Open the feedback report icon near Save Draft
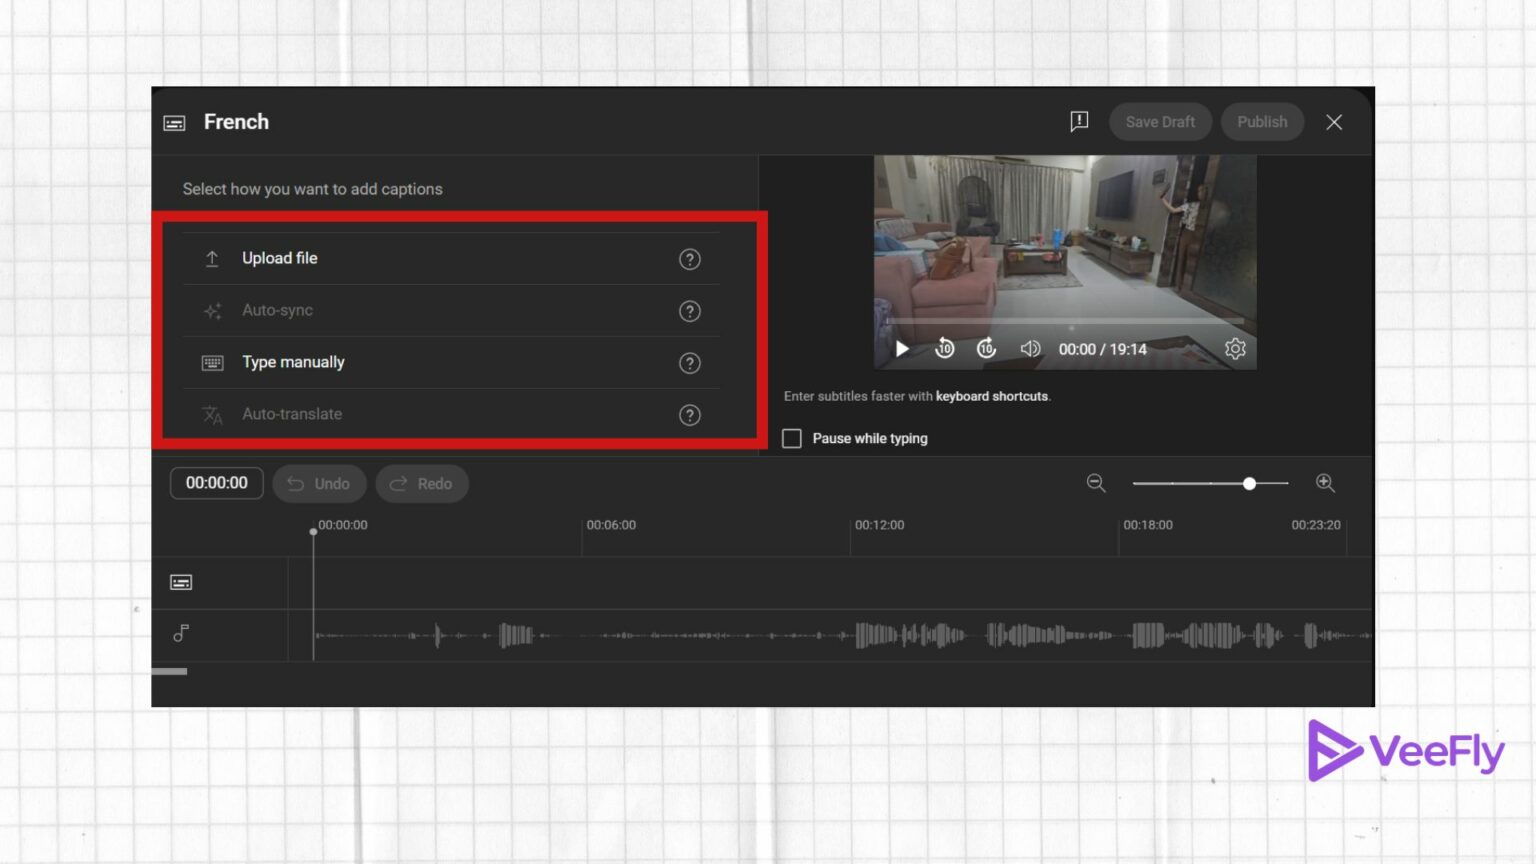 [x=1079, y=121]
